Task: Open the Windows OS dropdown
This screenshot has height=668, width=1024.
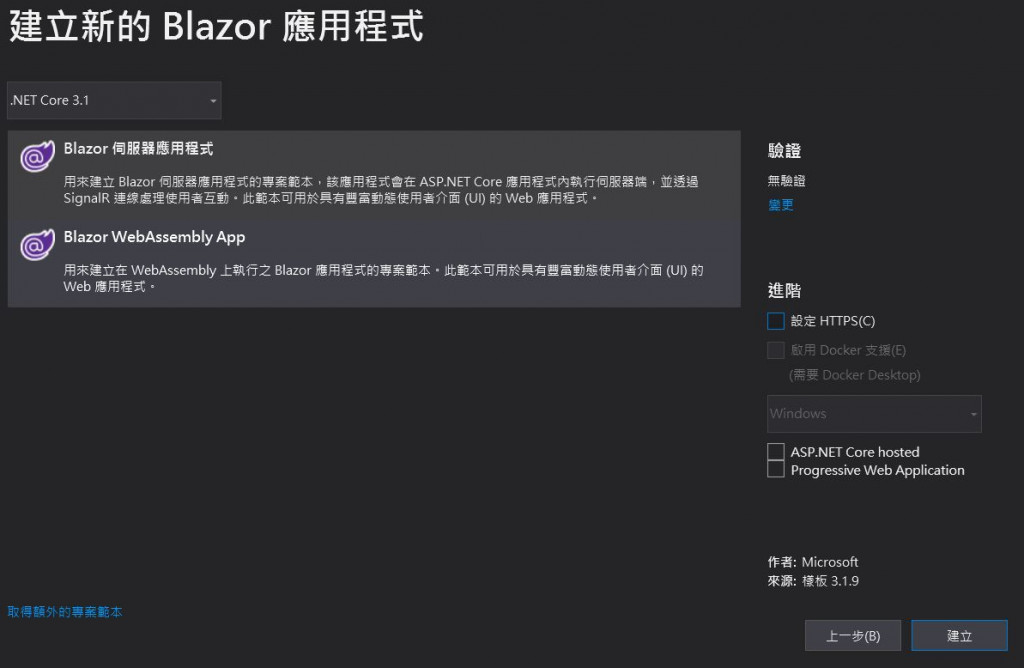Action: point(874,414)
